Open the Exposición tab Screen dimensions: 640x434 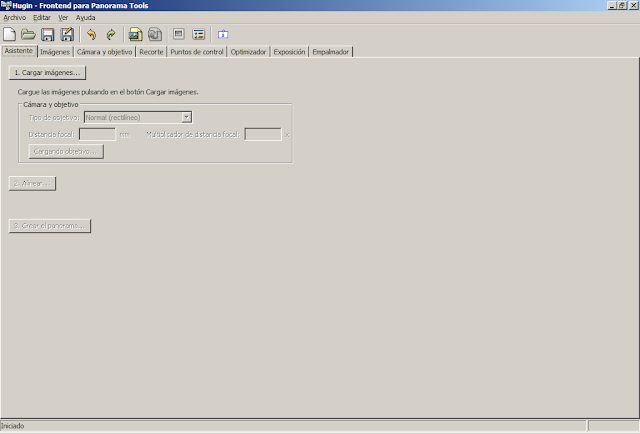pyautogui.click(x=289, y=52)
